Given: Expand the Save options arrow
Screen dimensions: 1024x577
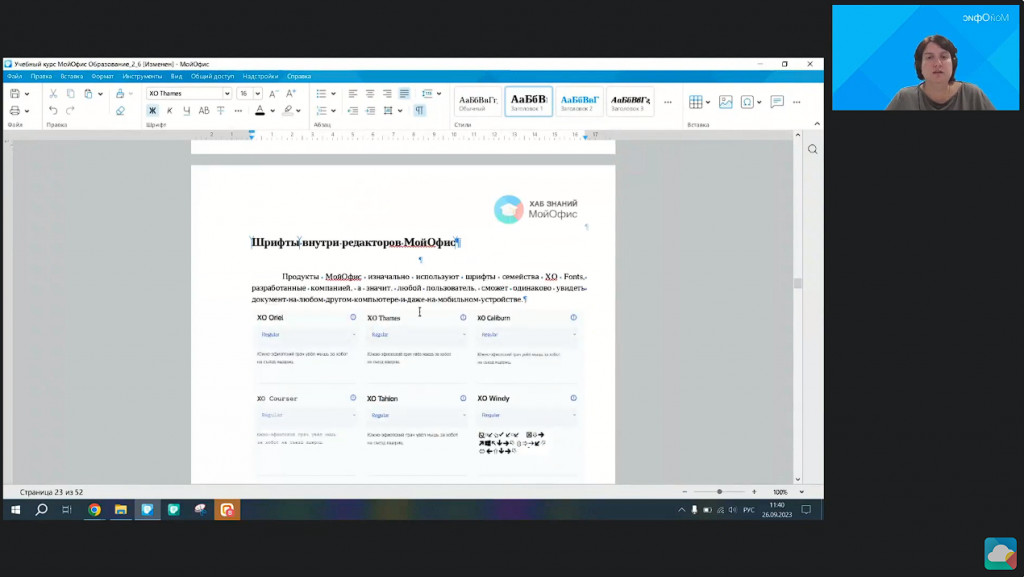Looking at the screenshot, I should pyautogui.click(x=27, y=94).
